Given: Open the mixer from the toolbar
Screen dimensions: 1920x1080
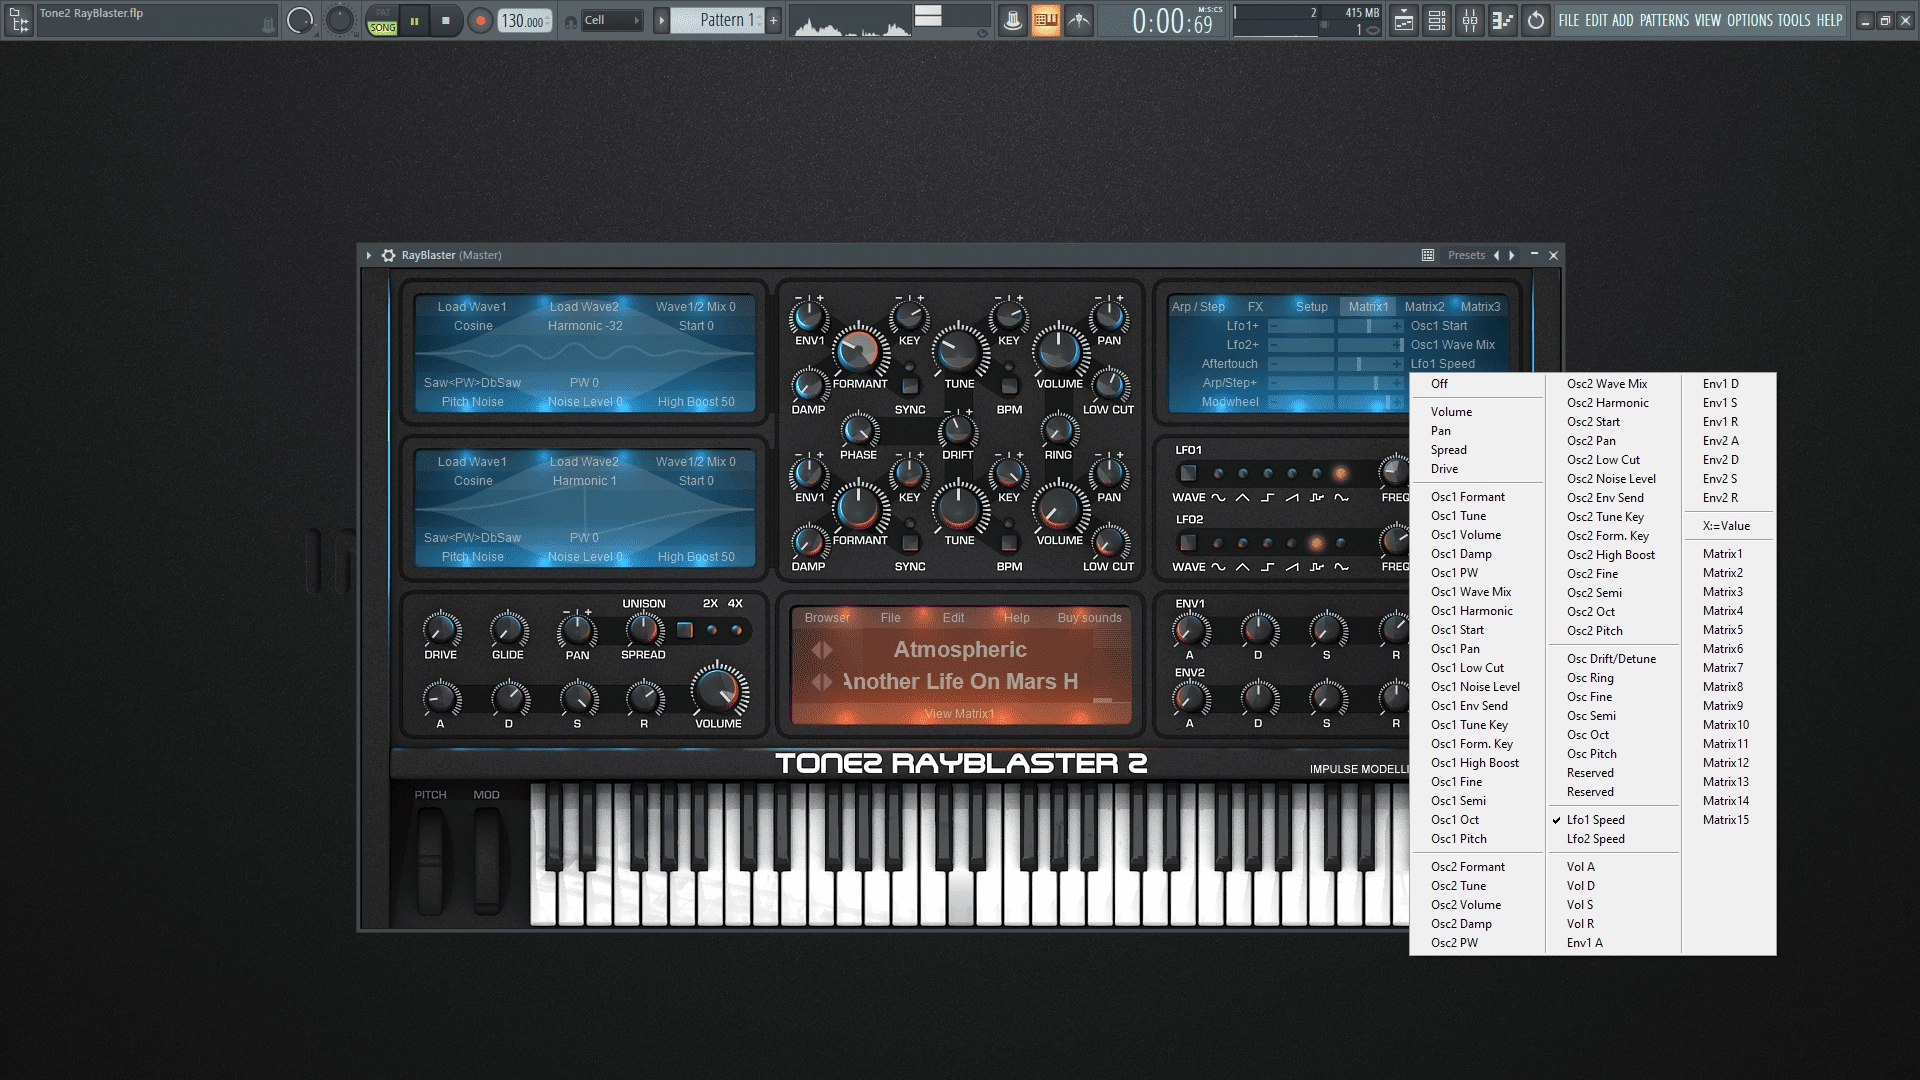Looking at the screenshot, I should coord(1470,20).
